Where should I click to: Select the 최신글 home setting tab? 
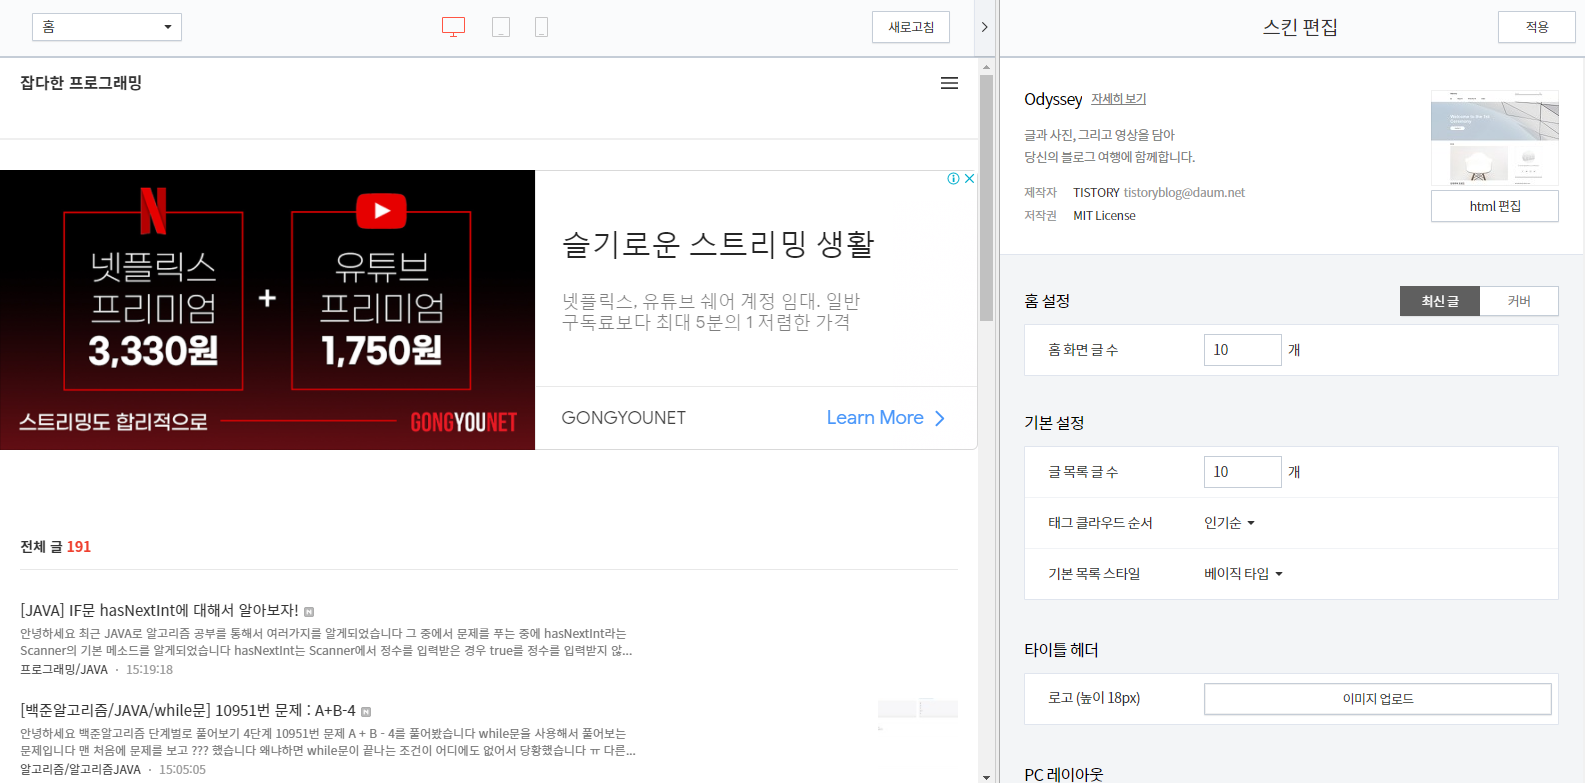click(1440, 301)
